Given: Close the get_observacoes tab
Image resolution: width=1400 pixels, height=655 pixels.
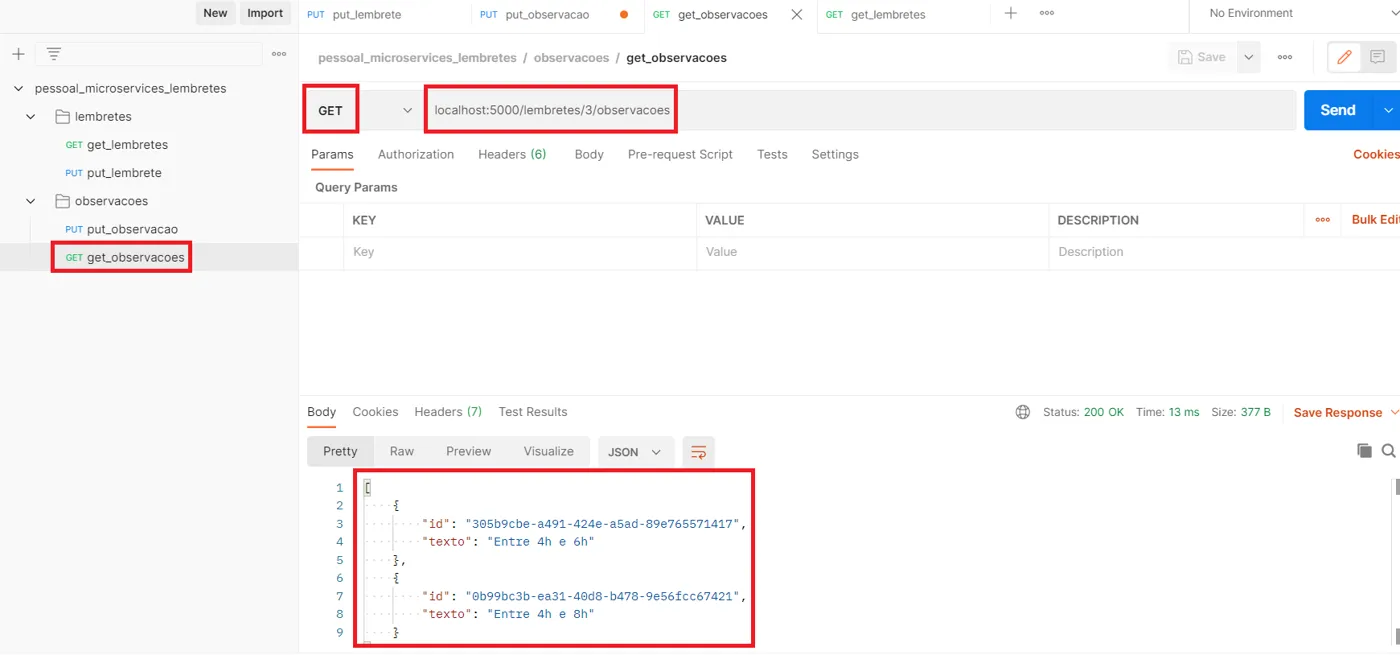Looking at the screenshot, I should click(x=797, y=14).
